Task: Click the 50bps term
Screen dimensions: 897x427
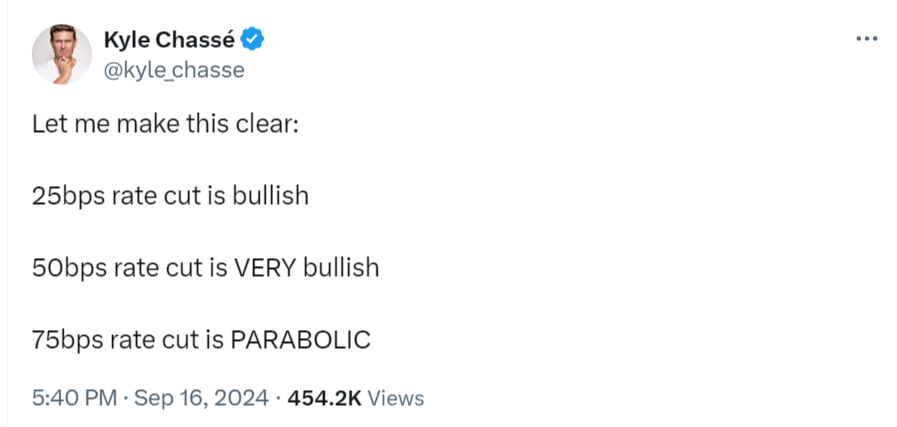Action: [69, 268]
